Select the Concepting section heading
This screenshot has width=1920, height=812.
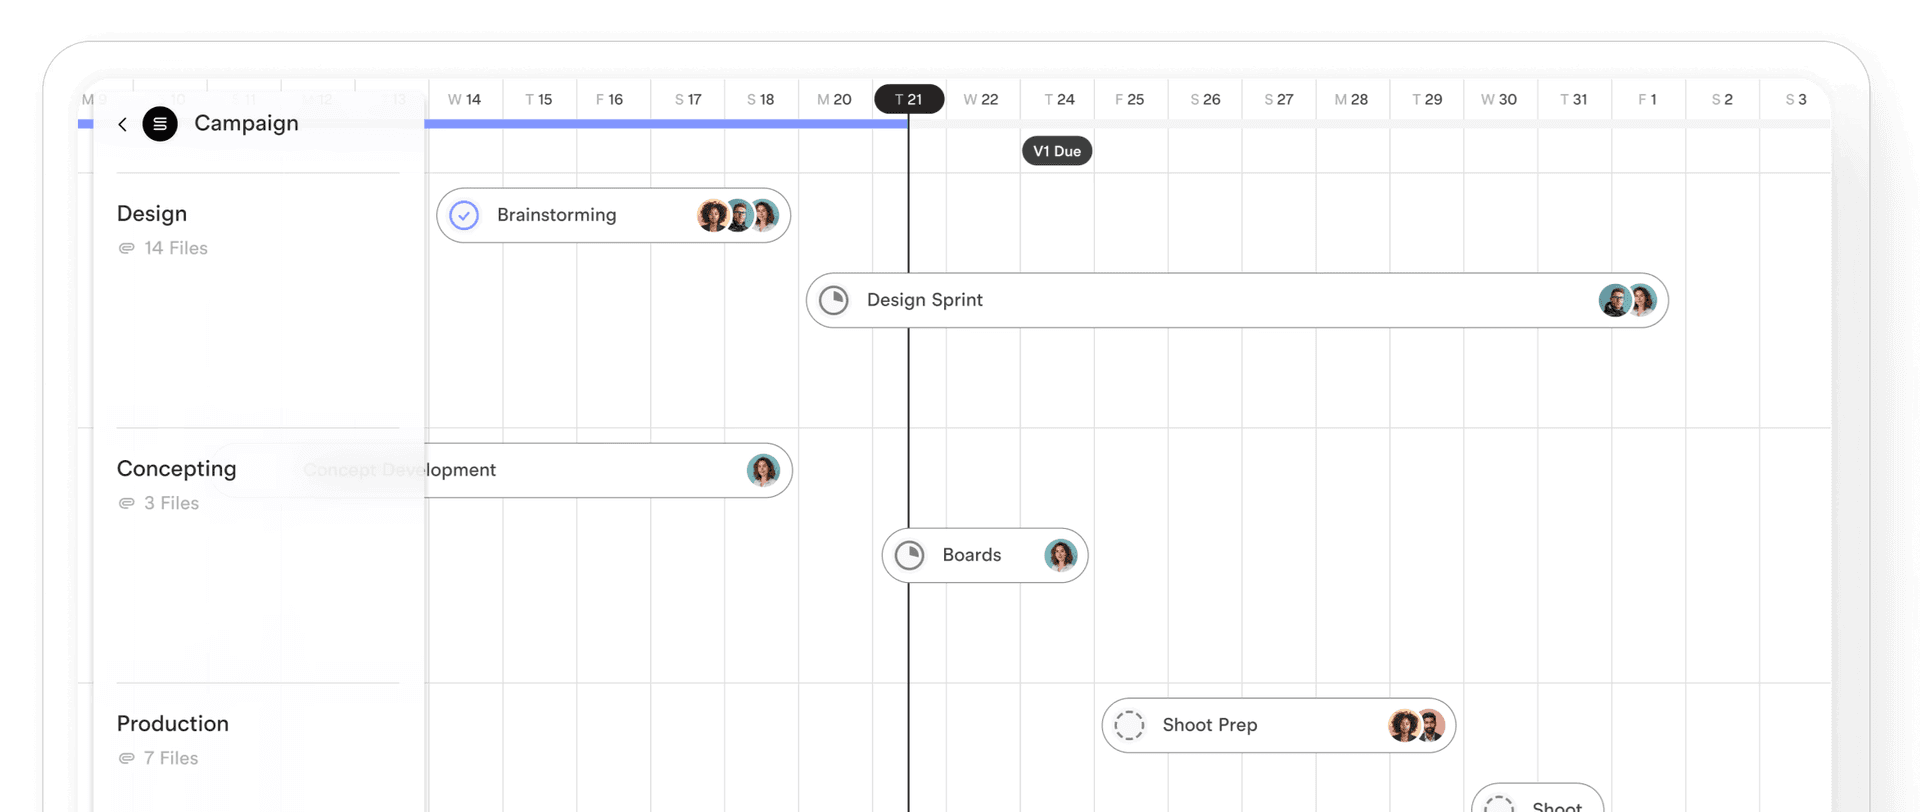177,468
